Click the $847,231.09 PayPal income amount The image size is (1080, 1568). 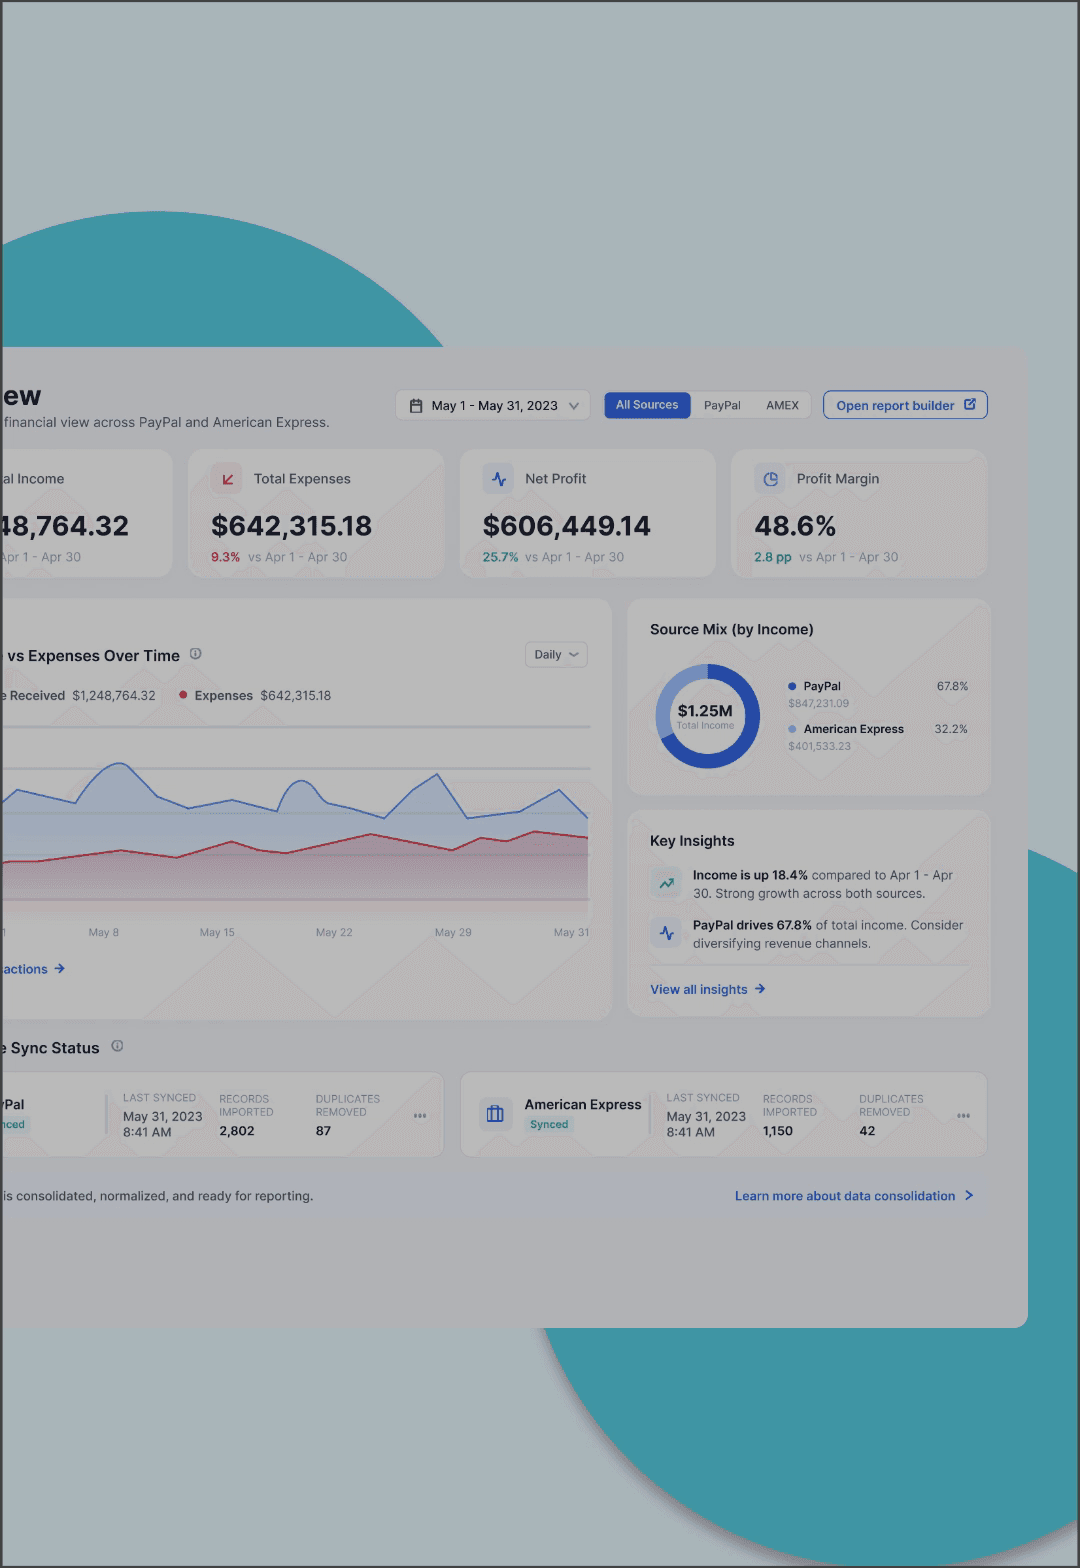tap(818, 703)
